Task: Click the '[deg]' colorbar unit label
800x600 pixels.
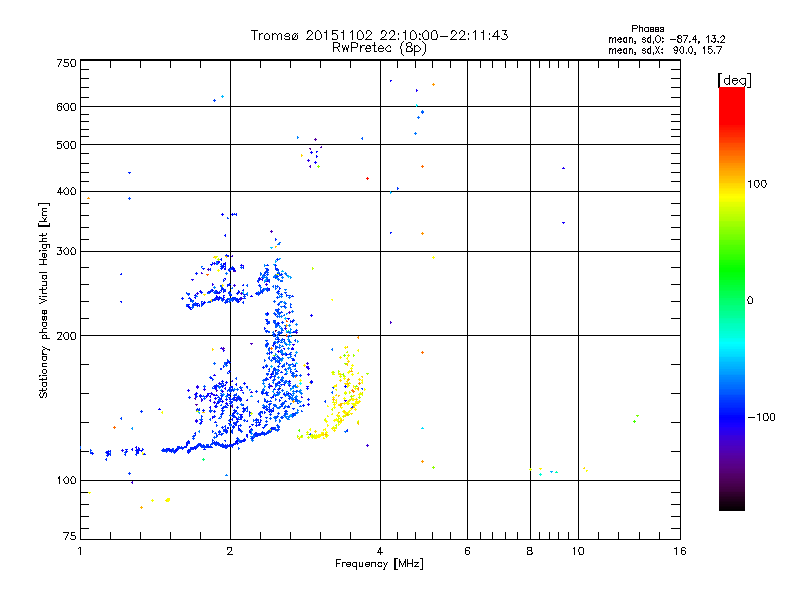Action: (x=735, y=80)
